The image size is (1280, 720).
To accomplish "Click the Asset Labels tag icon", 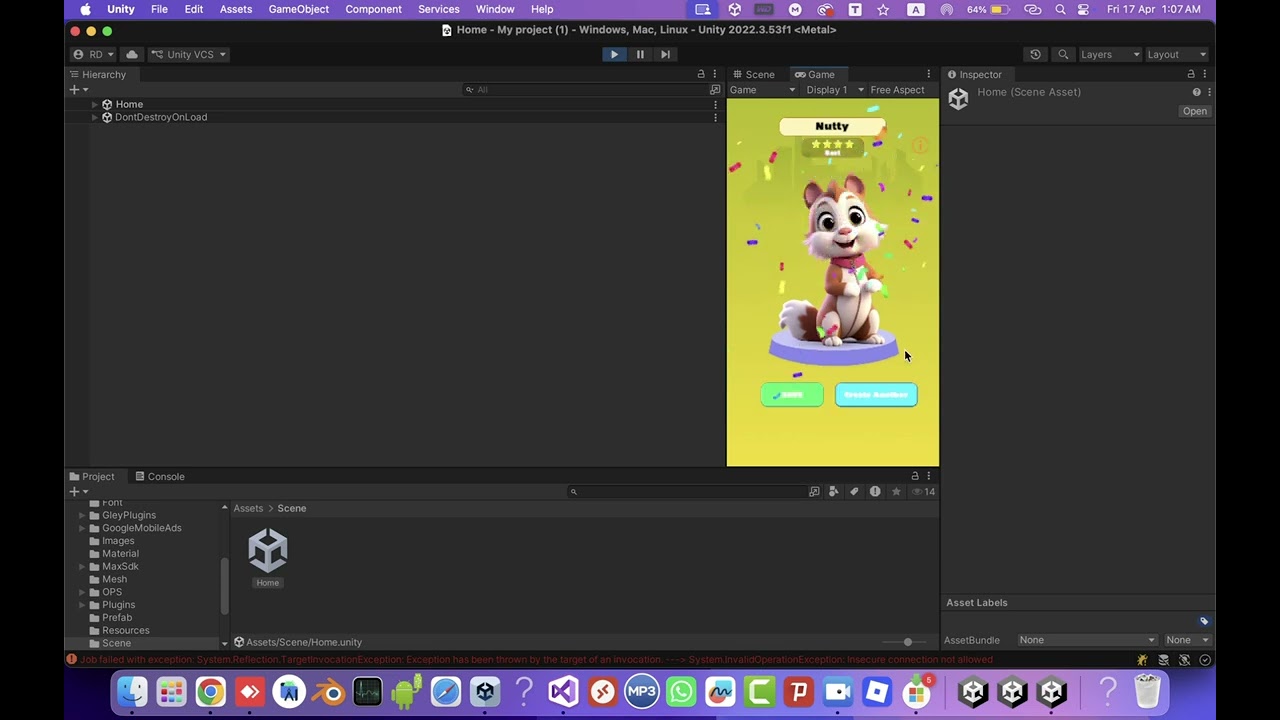I will [x=1204, y=621].
